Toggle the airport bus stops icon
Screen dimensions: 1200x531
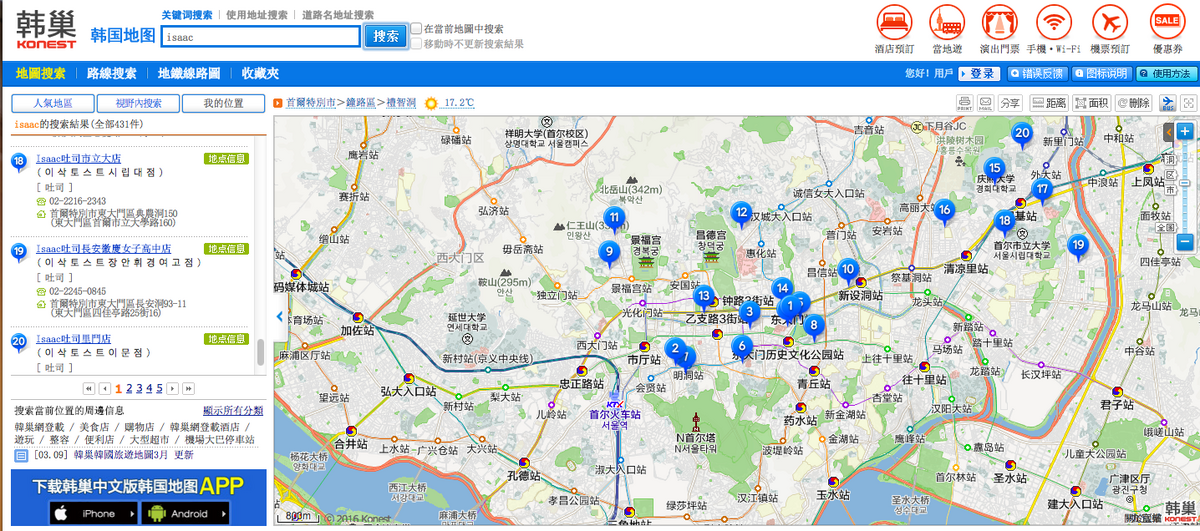click(x=1168, y=103)
